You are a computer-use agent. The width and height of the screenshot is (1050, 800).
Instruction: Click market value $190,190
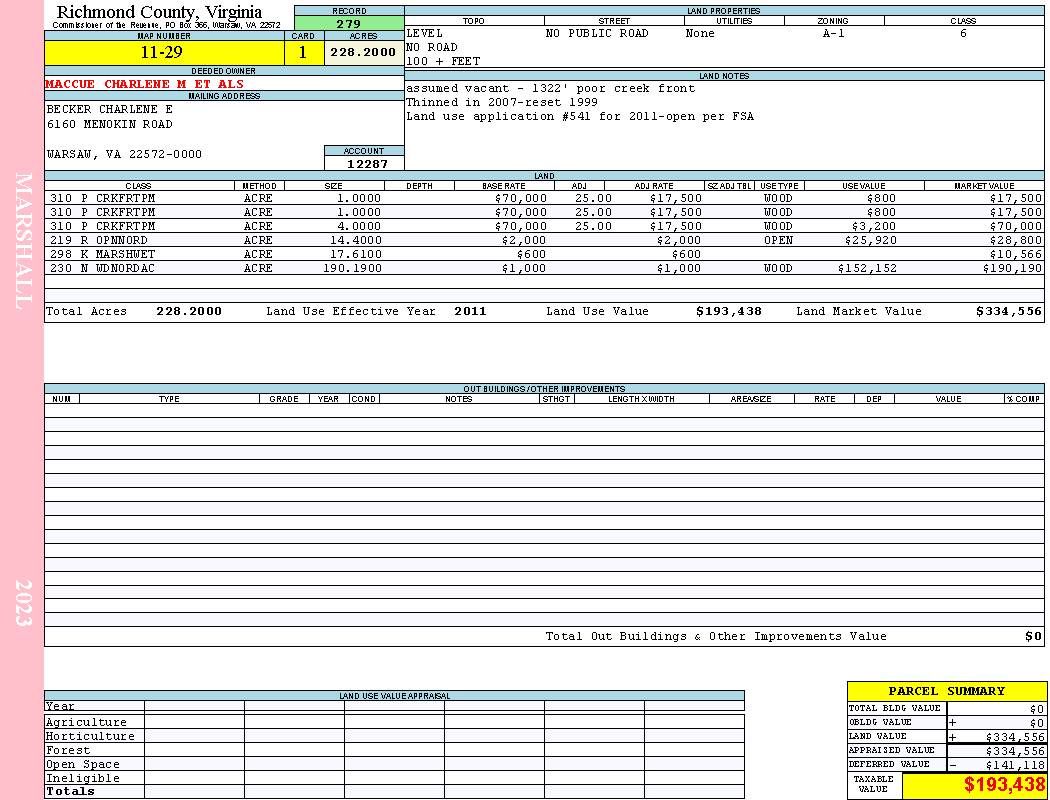coord(1012,268)
